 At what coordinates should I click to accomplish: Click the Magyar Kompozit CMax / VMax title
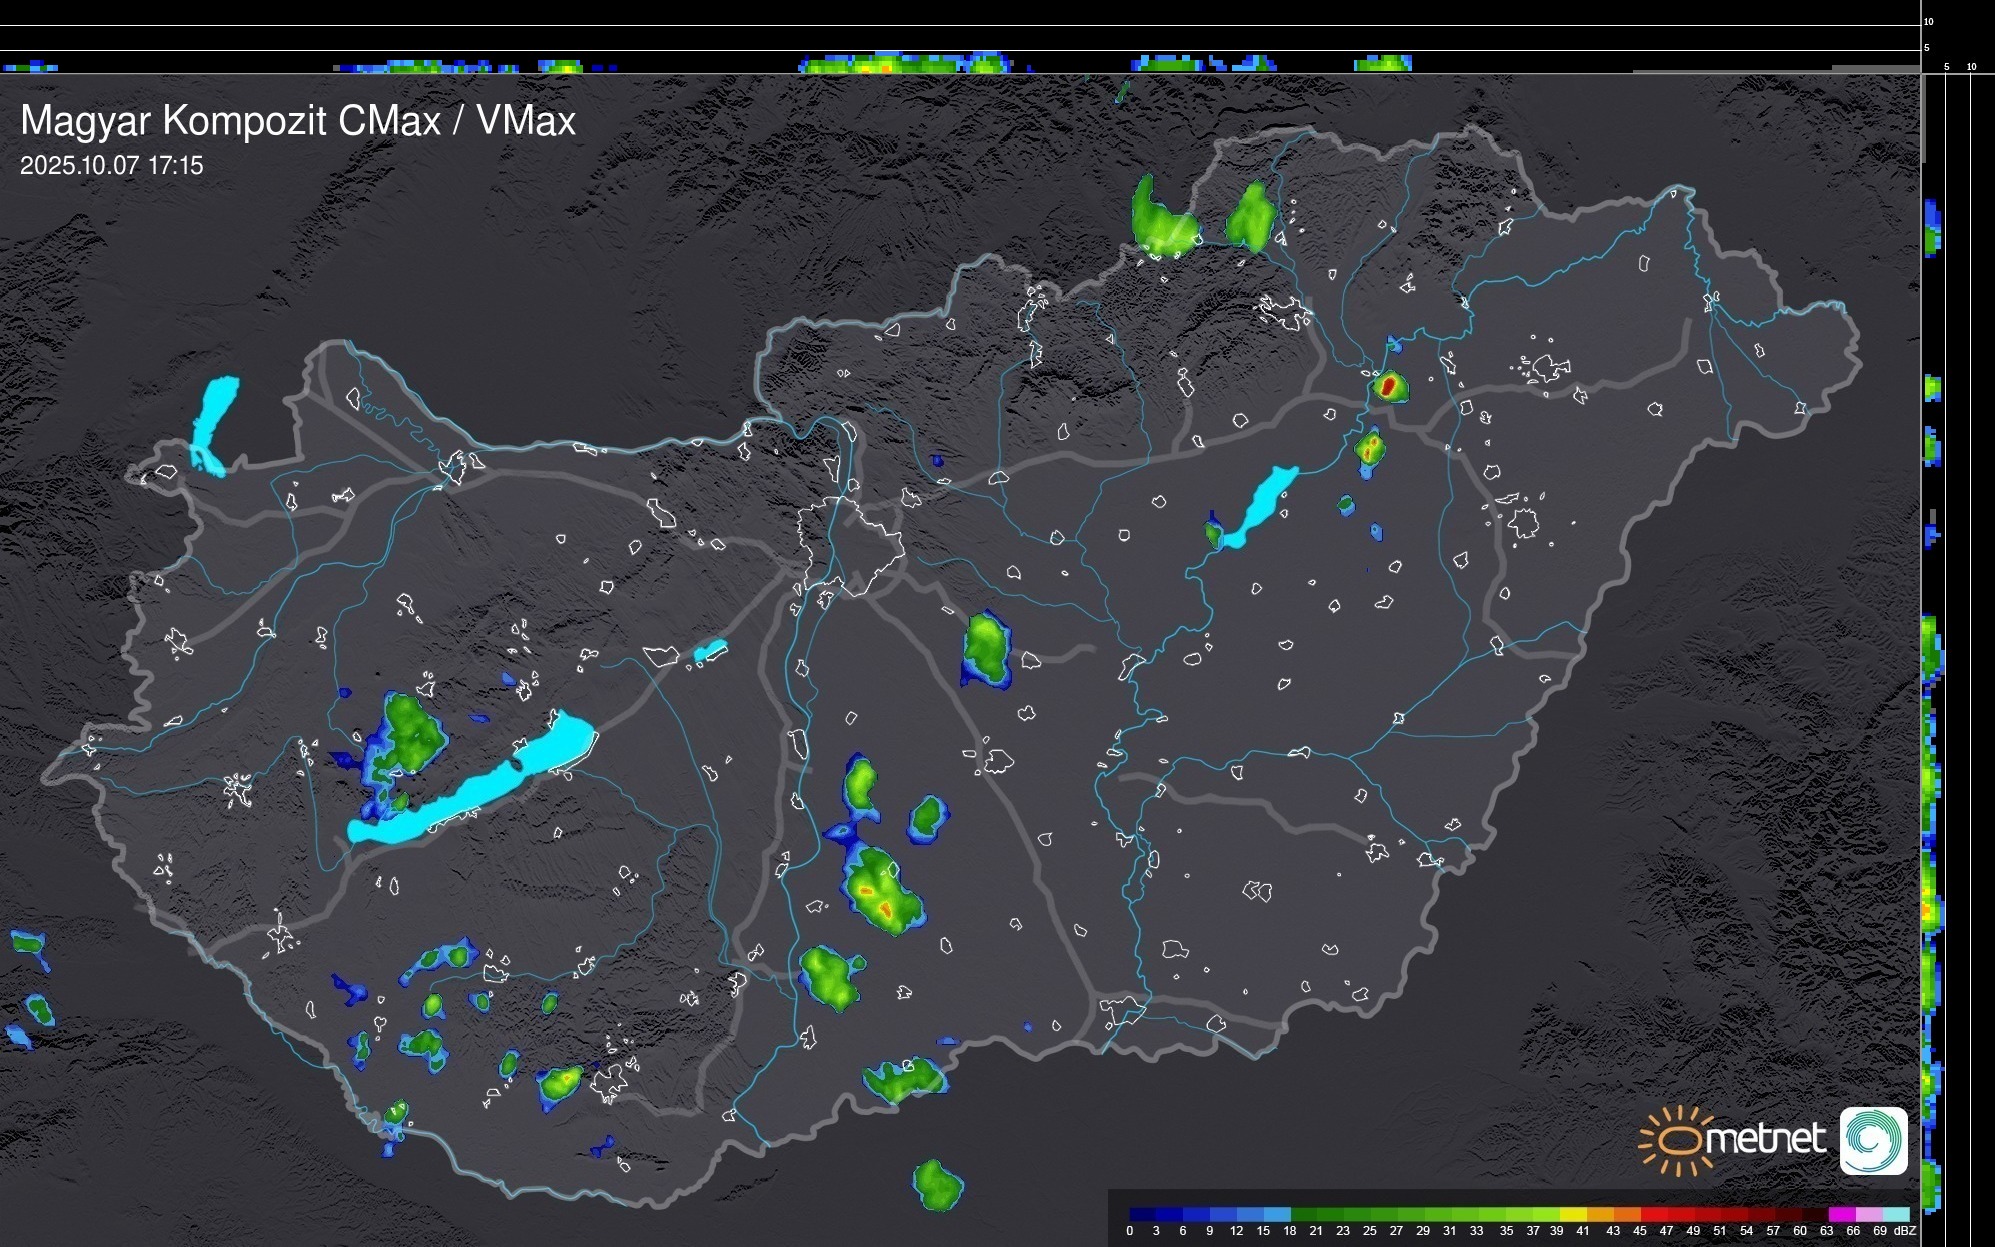298,121
